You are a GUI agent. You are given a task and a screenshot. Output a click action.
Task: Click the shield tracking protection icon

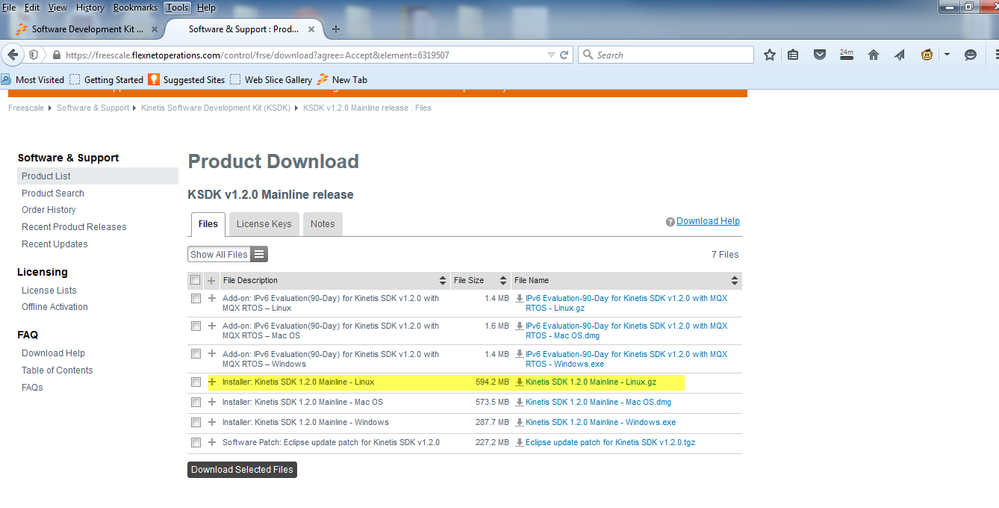[33, 55]
